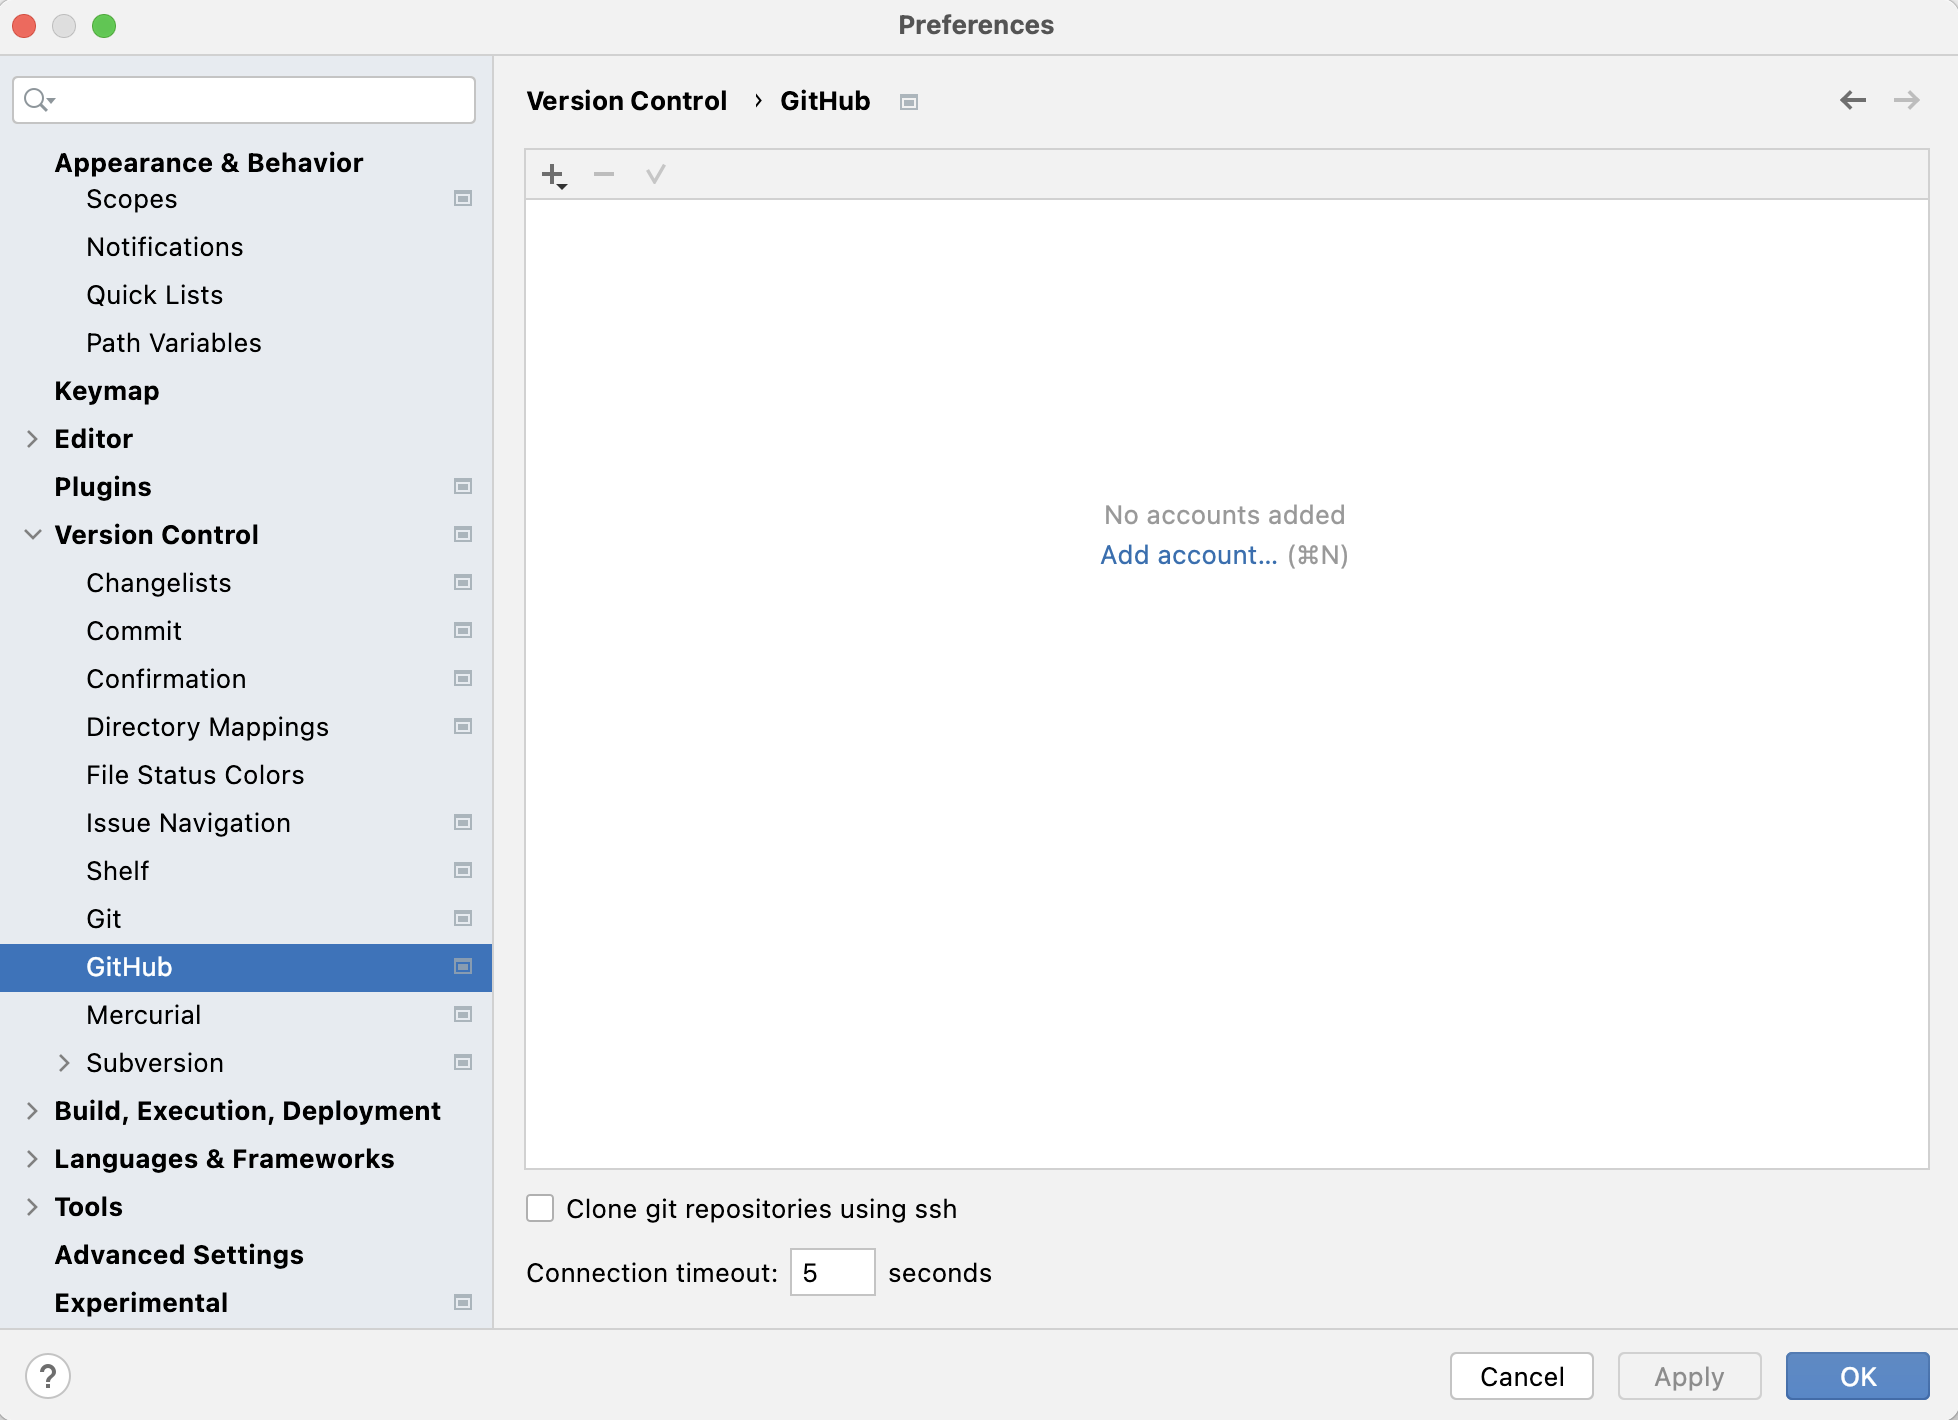The width and height of the screenshot is (1958, 1420).
Task: Click the back navigation arrow
Action: pyautogui.click(x=1853, y=100)
